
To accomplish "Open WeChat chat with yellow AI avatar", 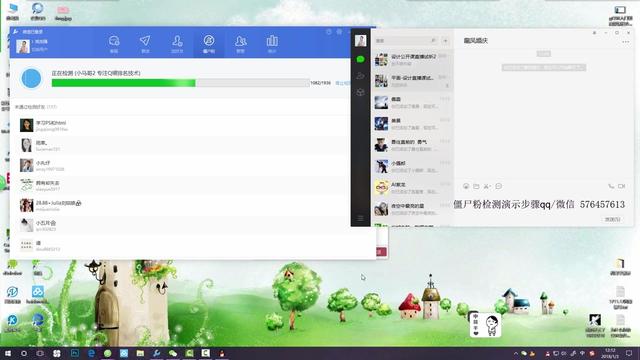I will tap(412, 188).
